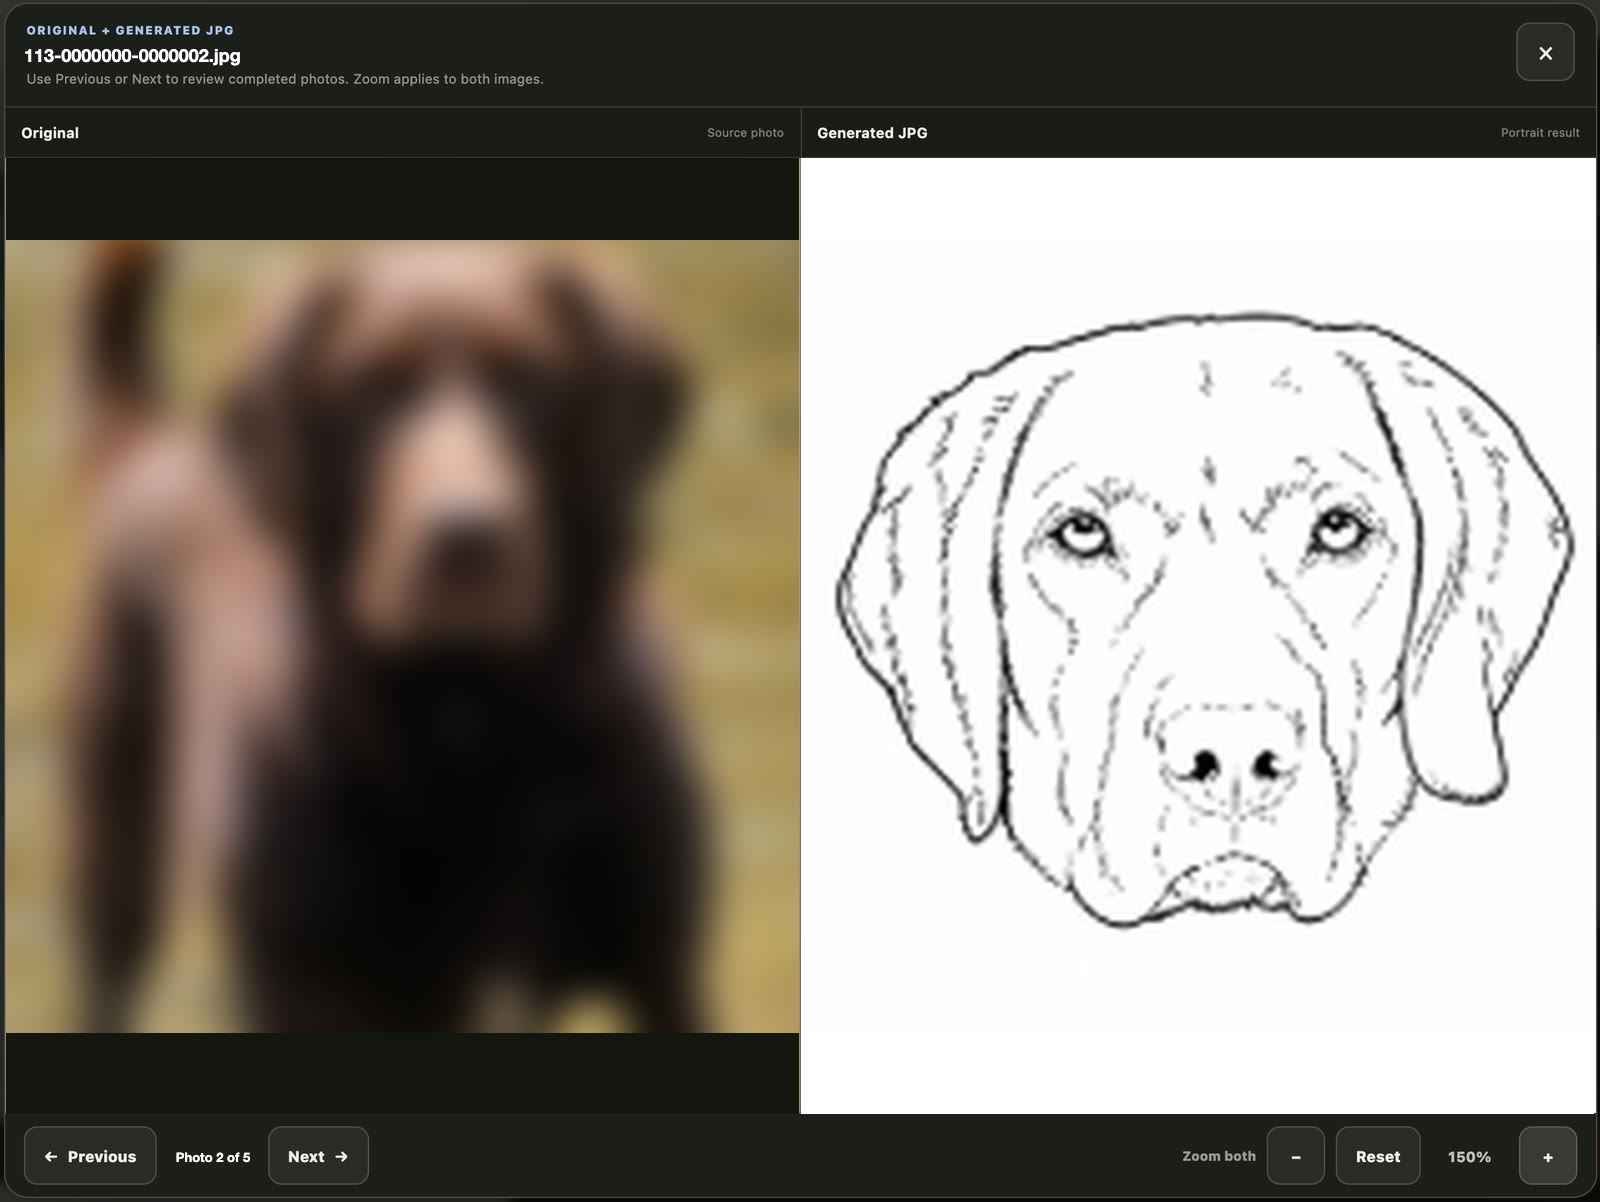The width and height of the screenshot is (1600, 1202).
Task: Zoom out both images with minus button
Action: (x=1296, y=1156)
